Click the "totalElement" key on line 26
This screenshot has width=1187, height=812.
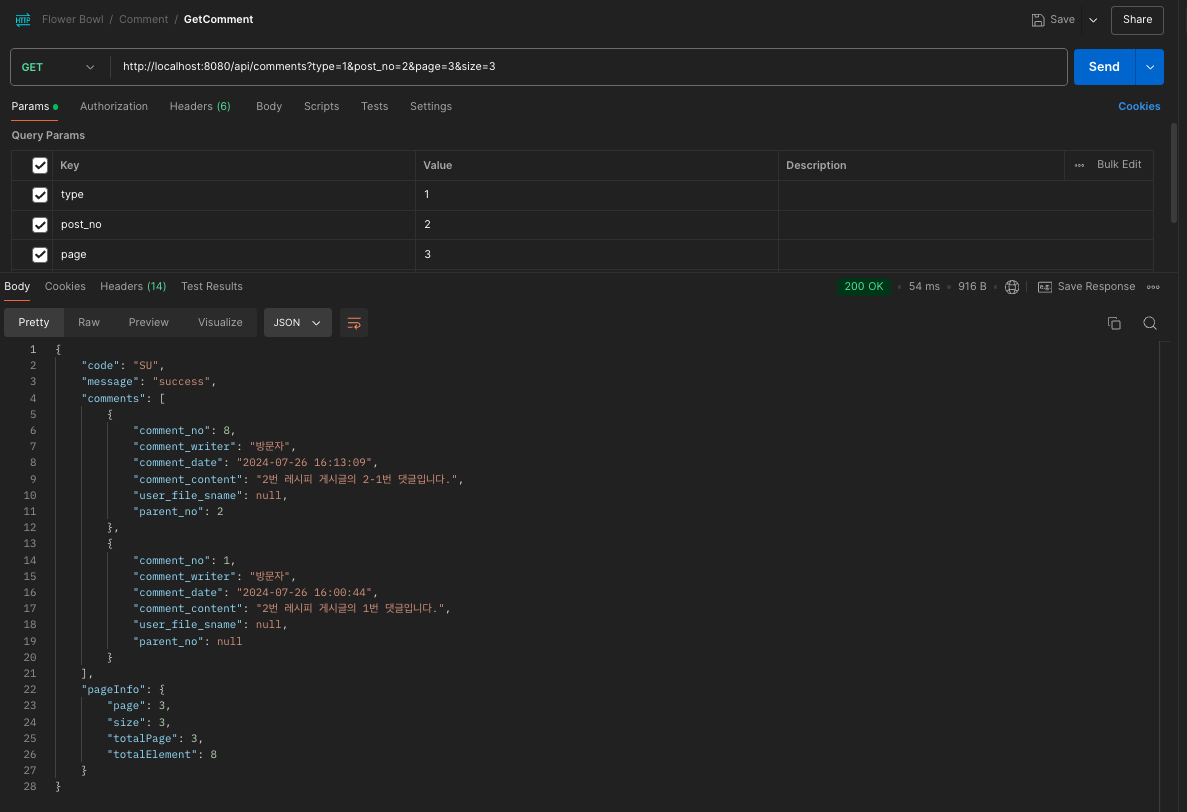[151, 754]
